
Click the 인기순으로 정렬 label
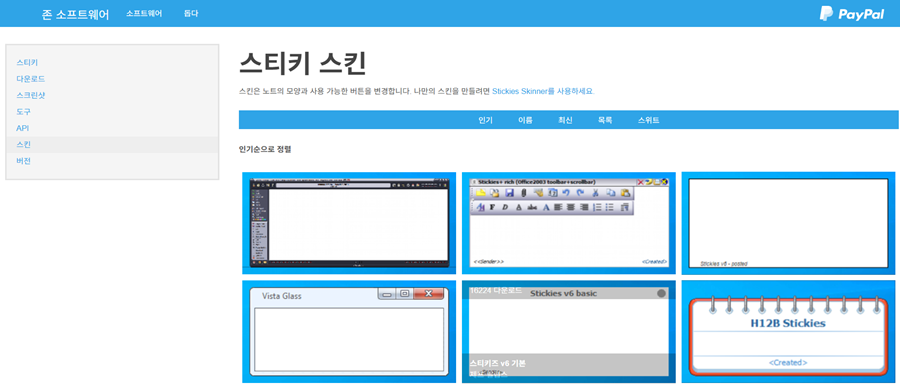(x=265, y=150)
